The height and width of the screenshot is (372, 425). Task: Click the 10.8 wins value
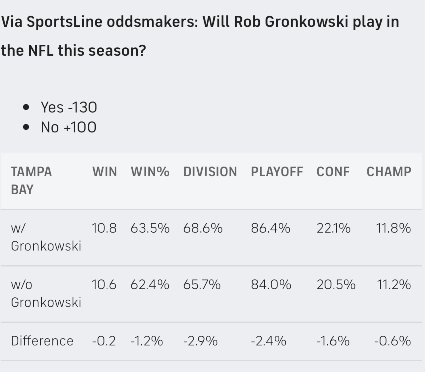(104, 228)
